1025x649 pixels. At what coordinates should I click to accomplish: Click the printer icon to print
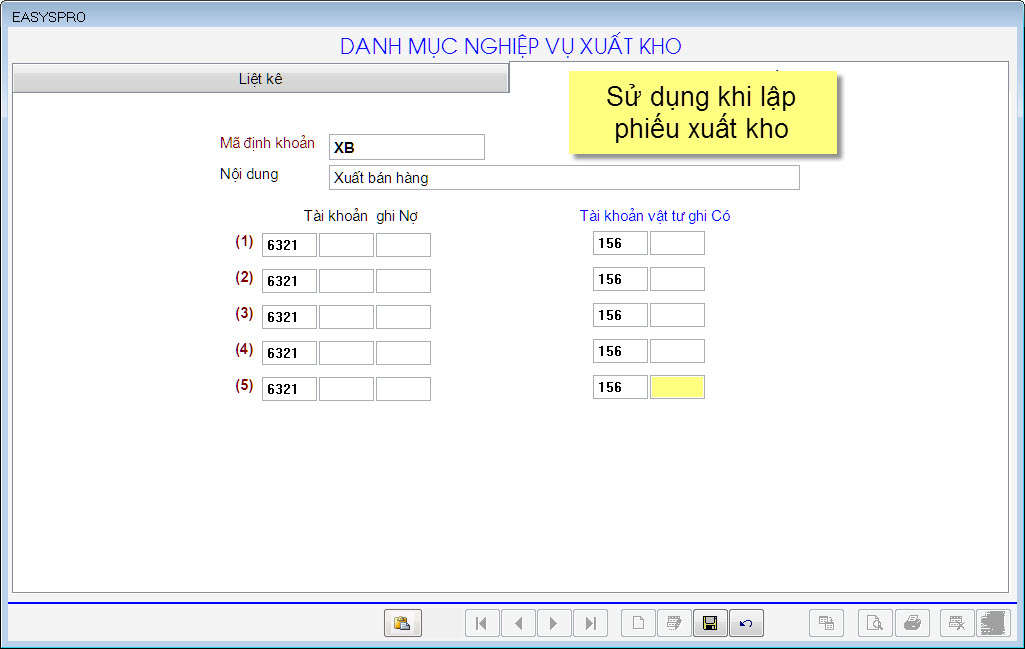click(x=912, y=622)
